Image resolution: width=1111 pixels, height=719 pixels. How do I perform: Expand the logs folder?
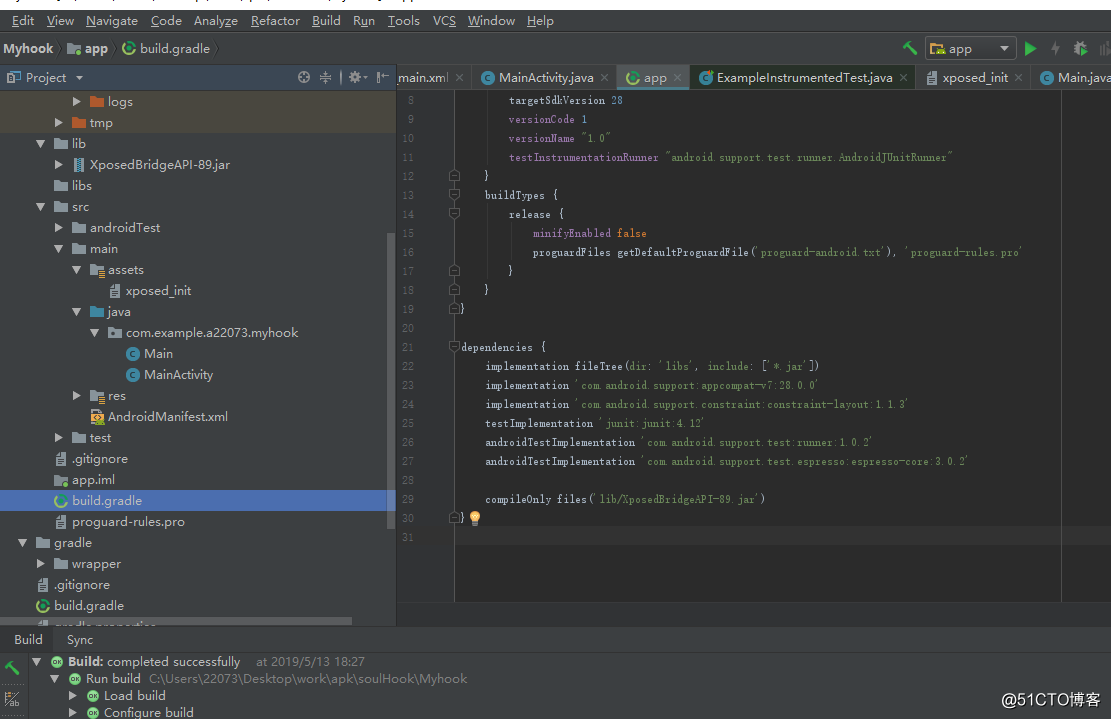click(77, 101)
